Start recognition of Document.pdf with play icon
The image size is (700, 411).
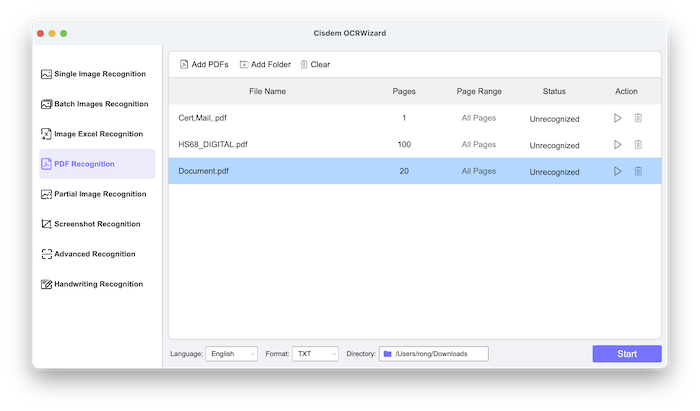(x=617, y=171)
